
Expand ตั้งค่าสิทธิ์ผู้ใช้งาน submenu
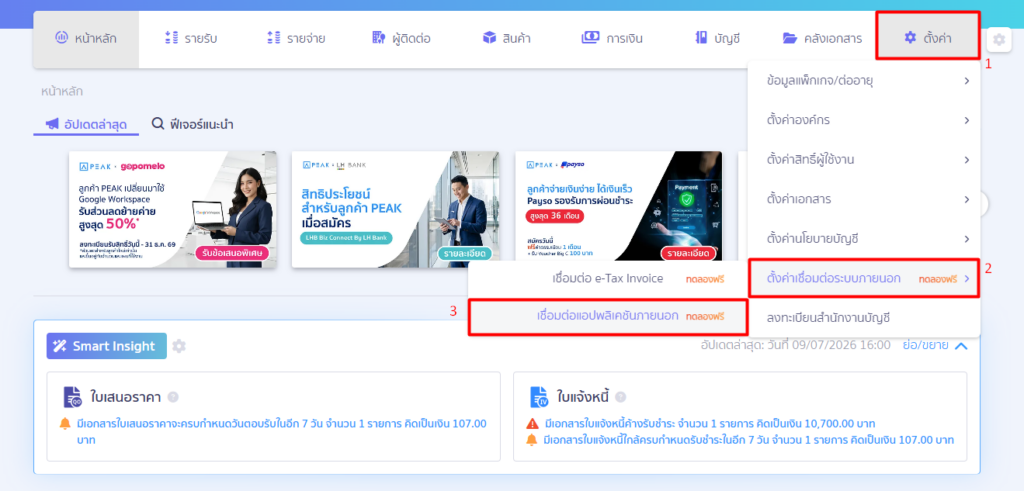pos(863,160)
